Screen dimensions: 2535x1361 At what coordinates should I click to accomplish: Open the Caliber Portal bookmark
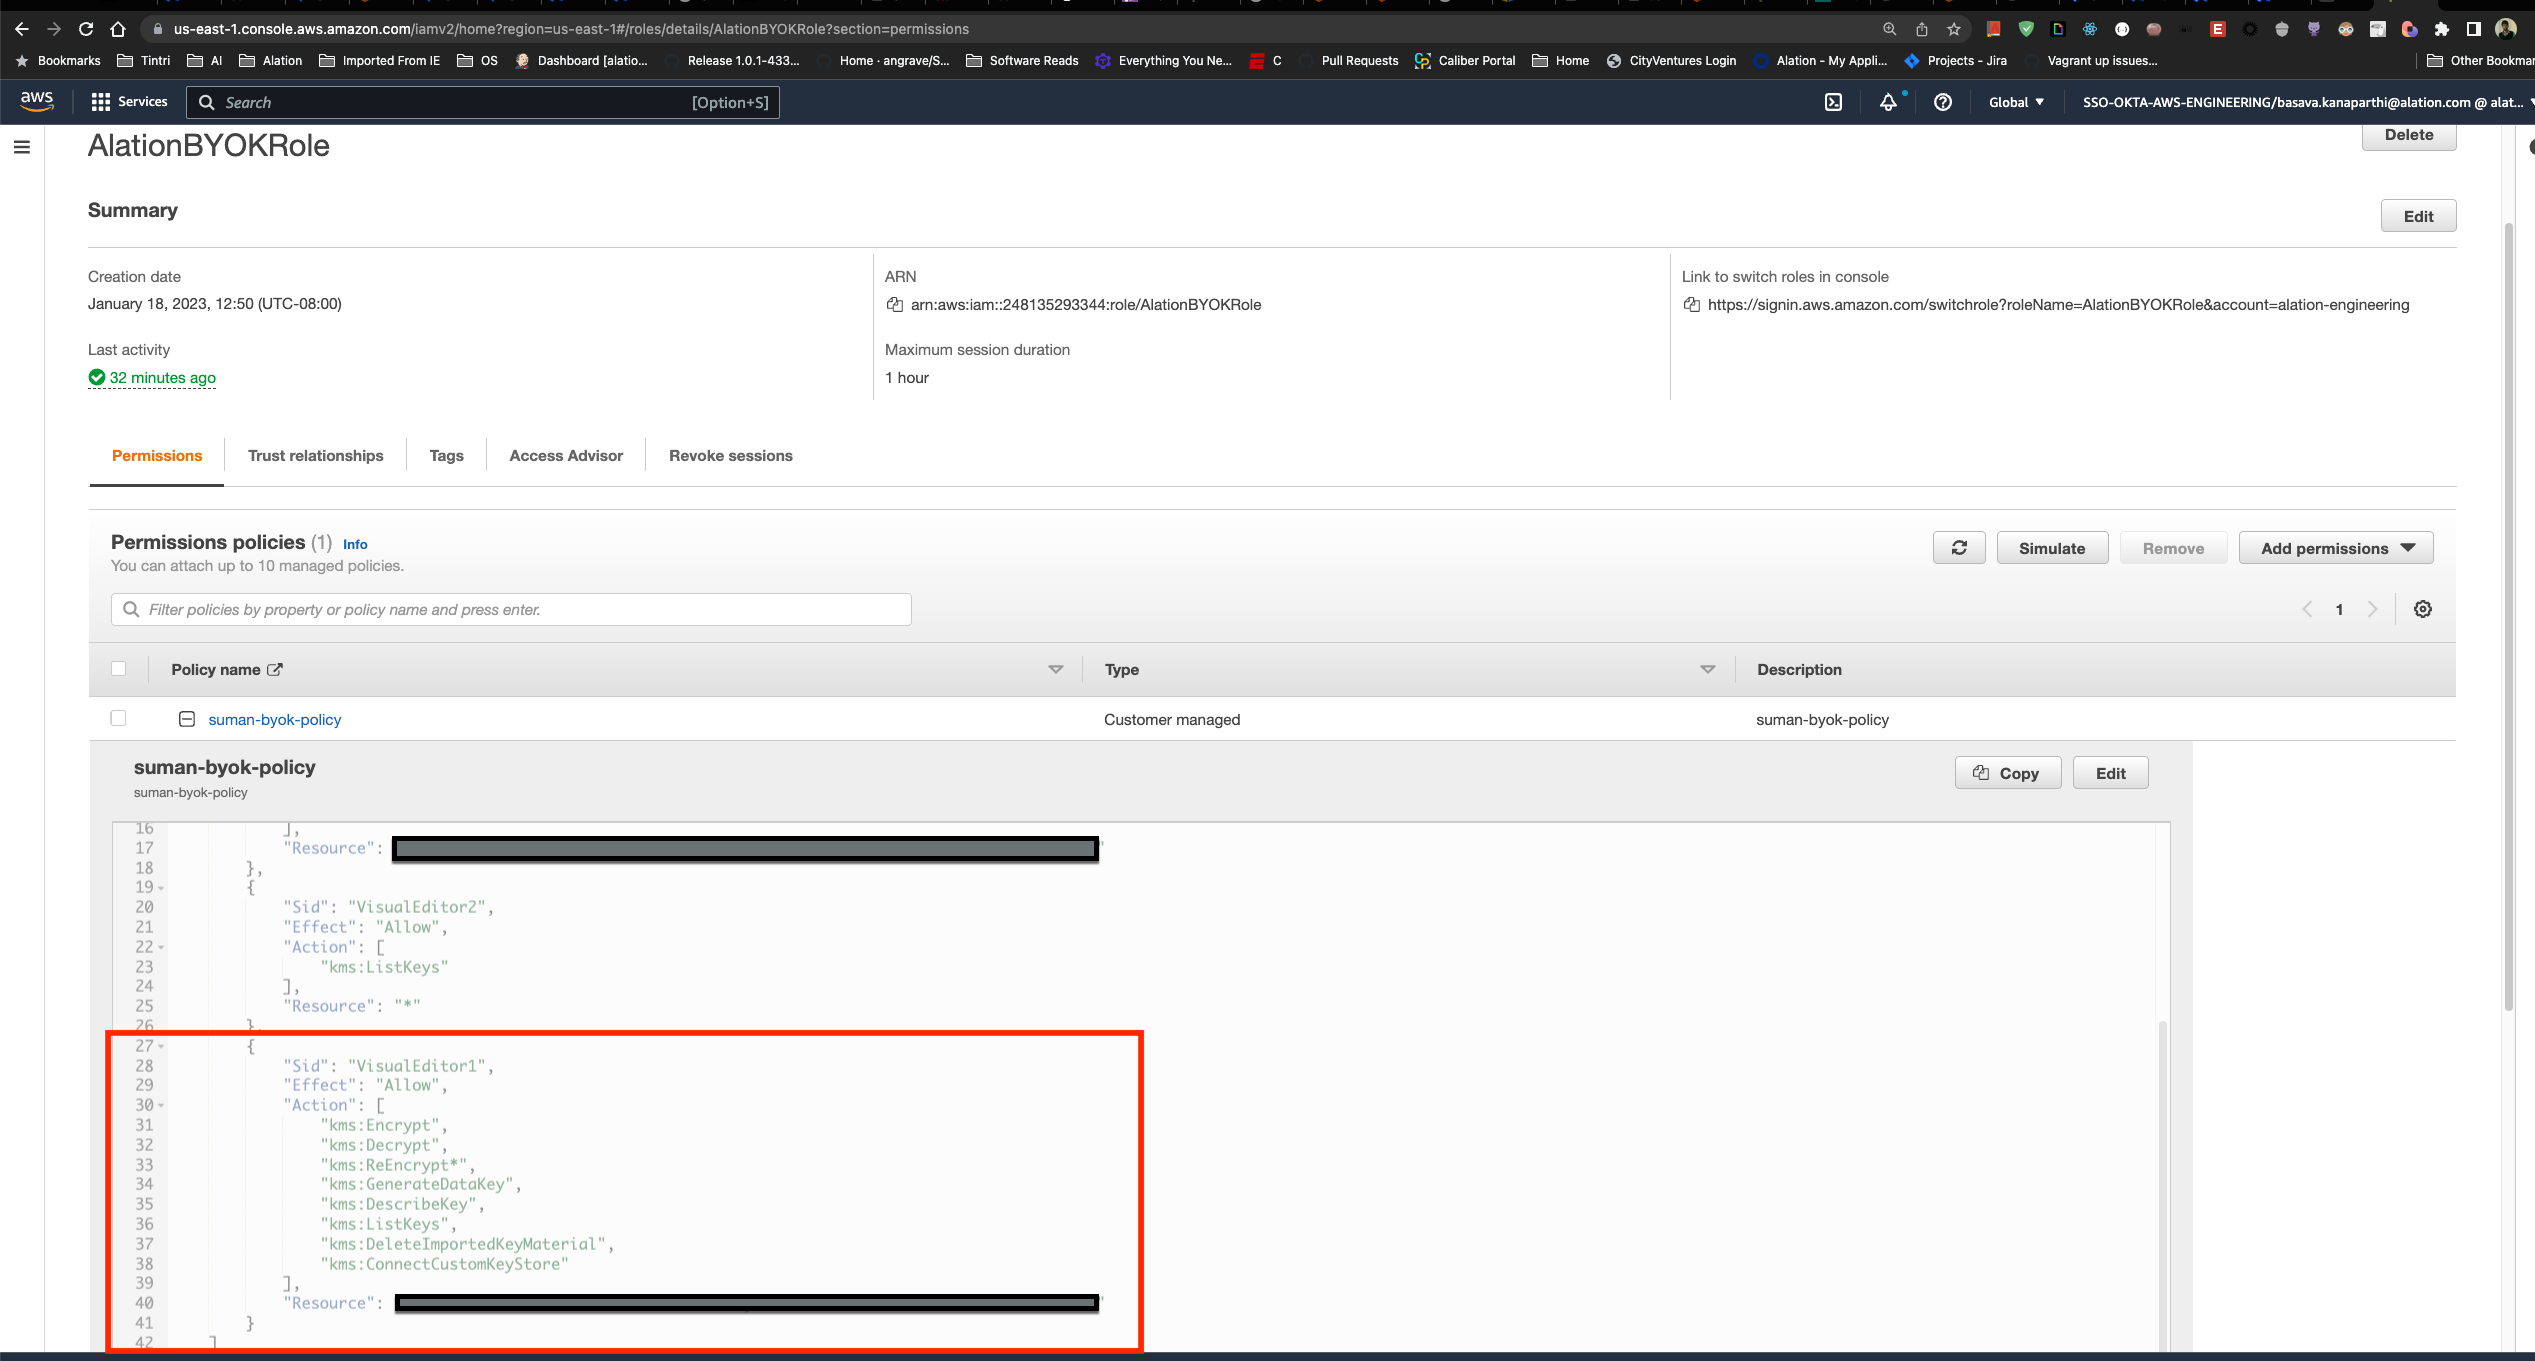1465,61
